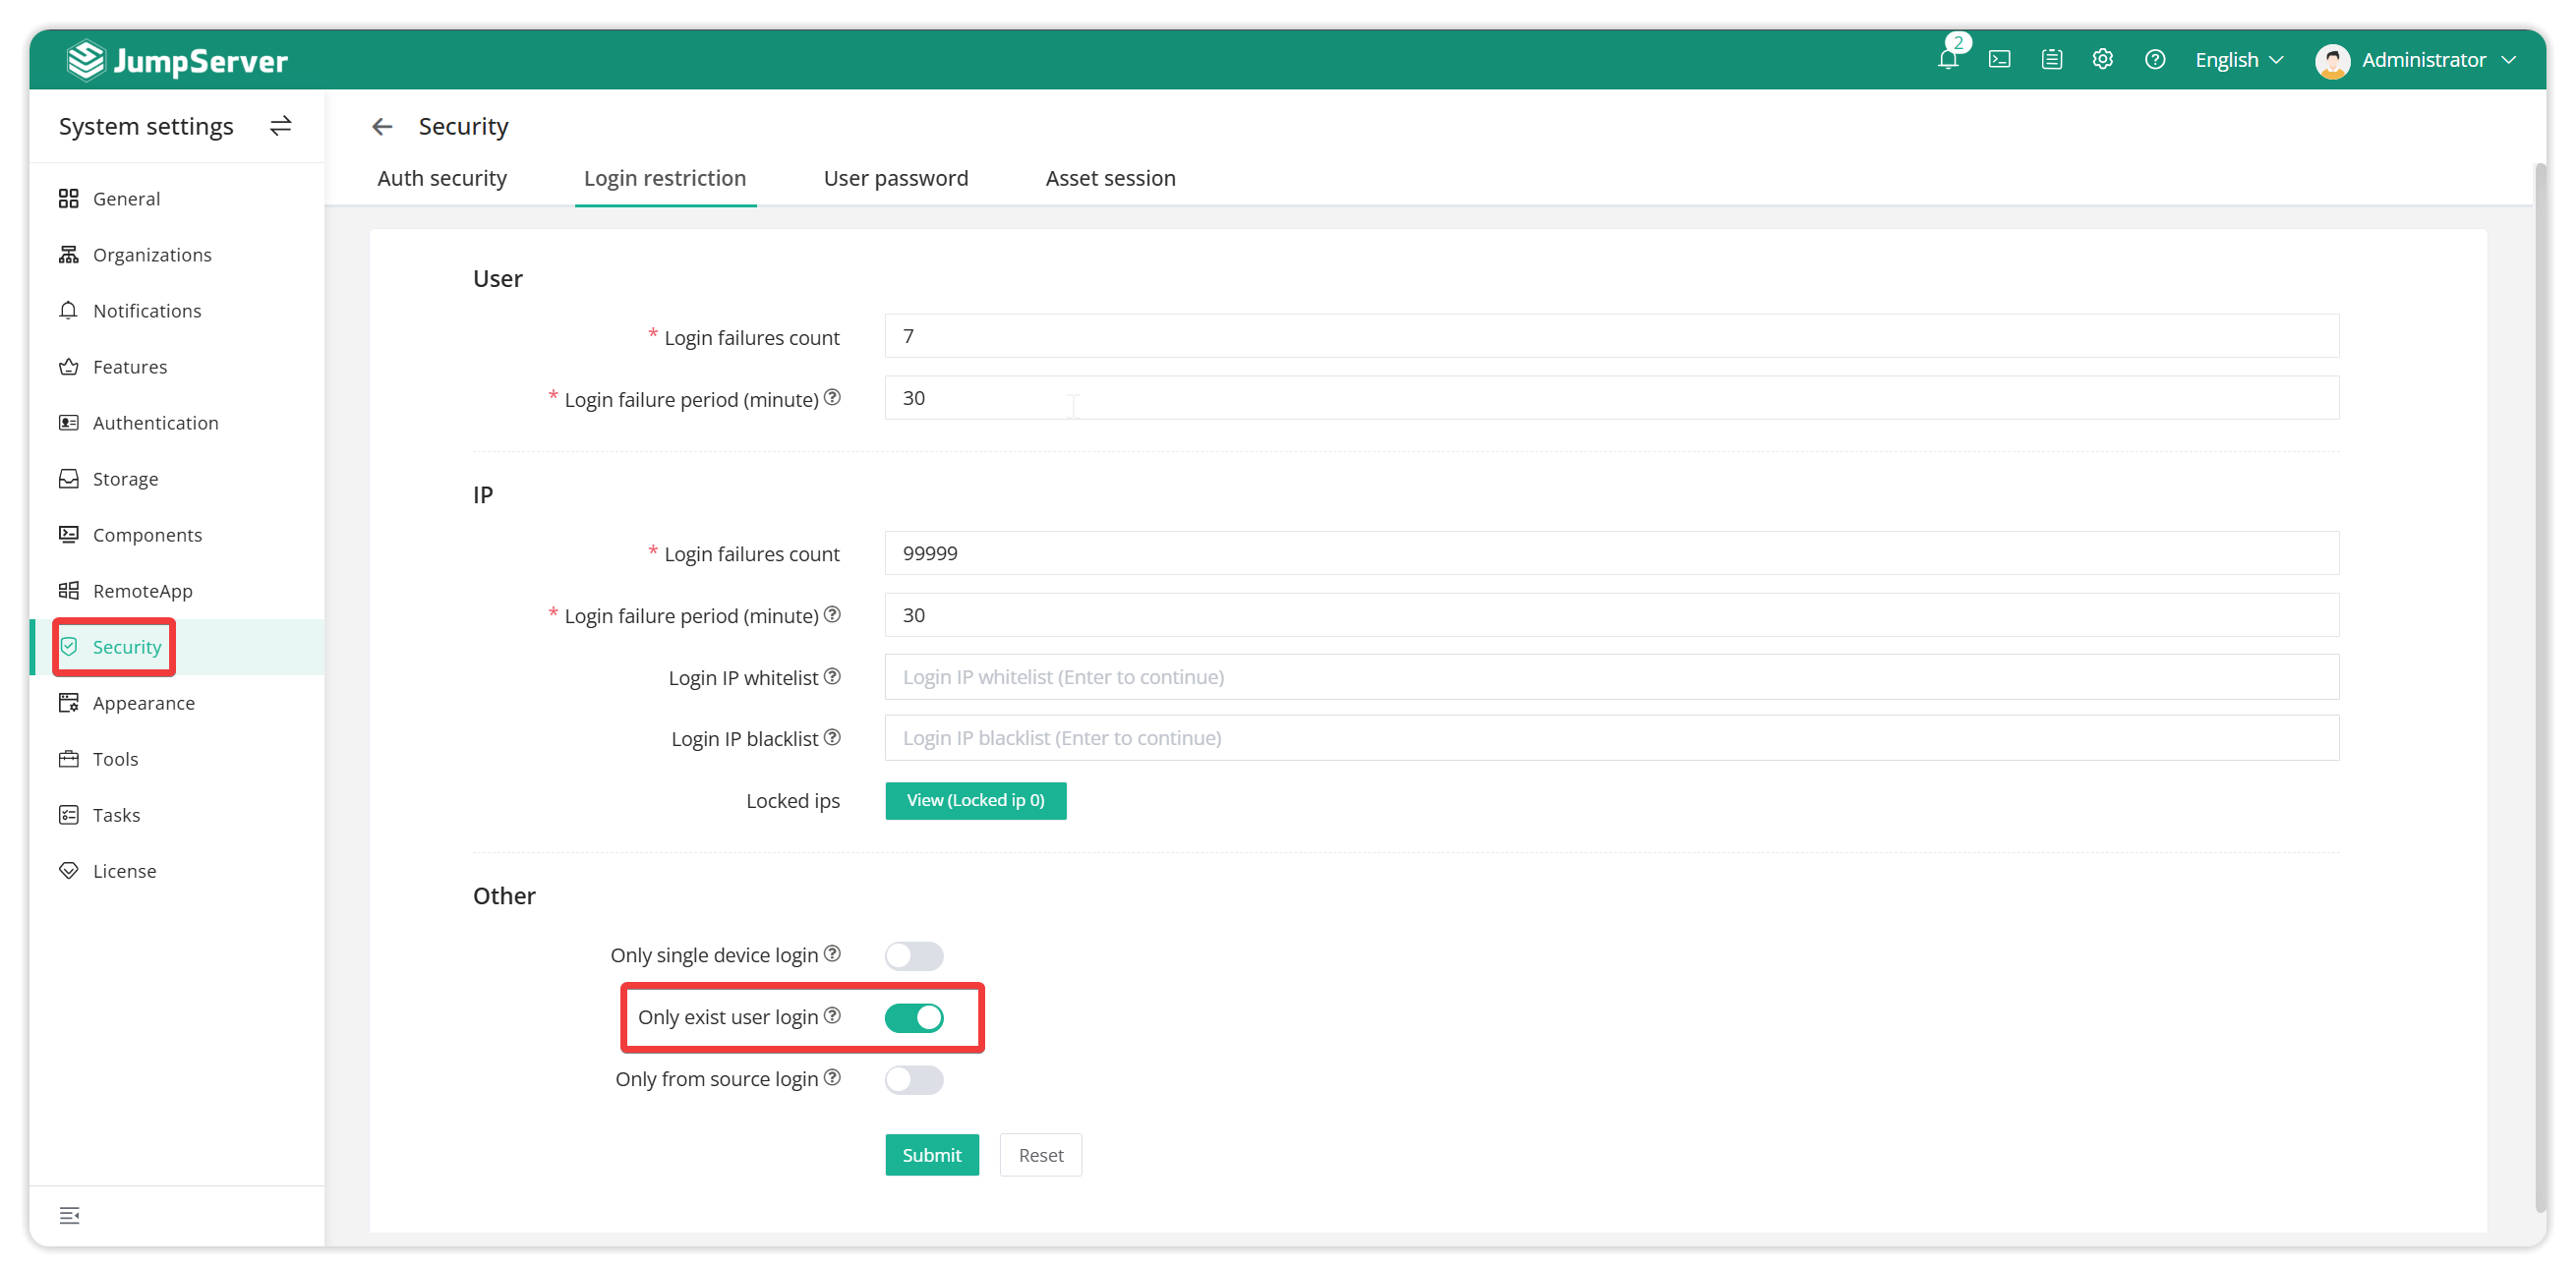The image size is (2576, 1266).
Task: Click the Organizations icon in sidebar
Action: pos(68,254)
